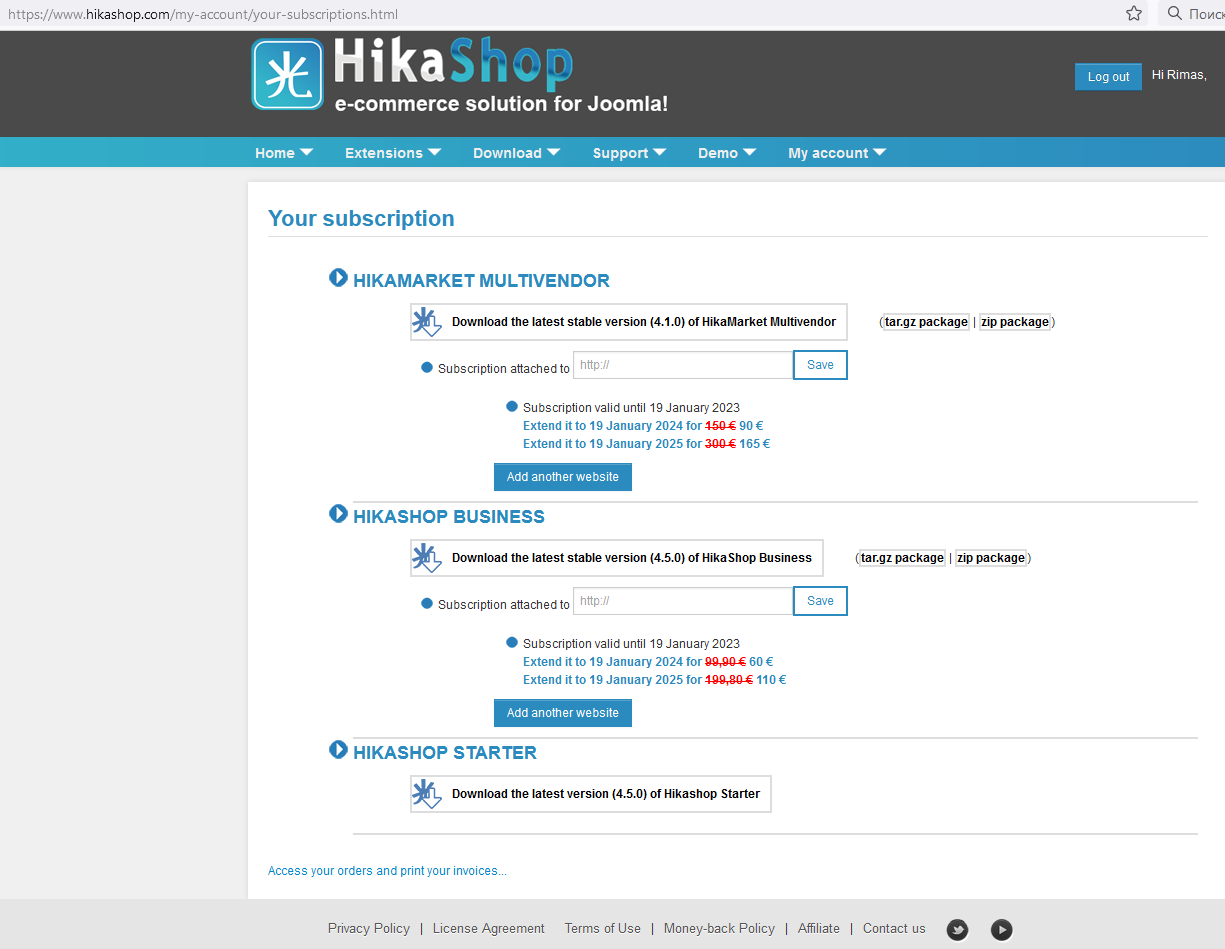This screenshot has width=1225, height=949.
Task: Open the YouTube play icon in footer
Action: click(x=1002, y=930)
